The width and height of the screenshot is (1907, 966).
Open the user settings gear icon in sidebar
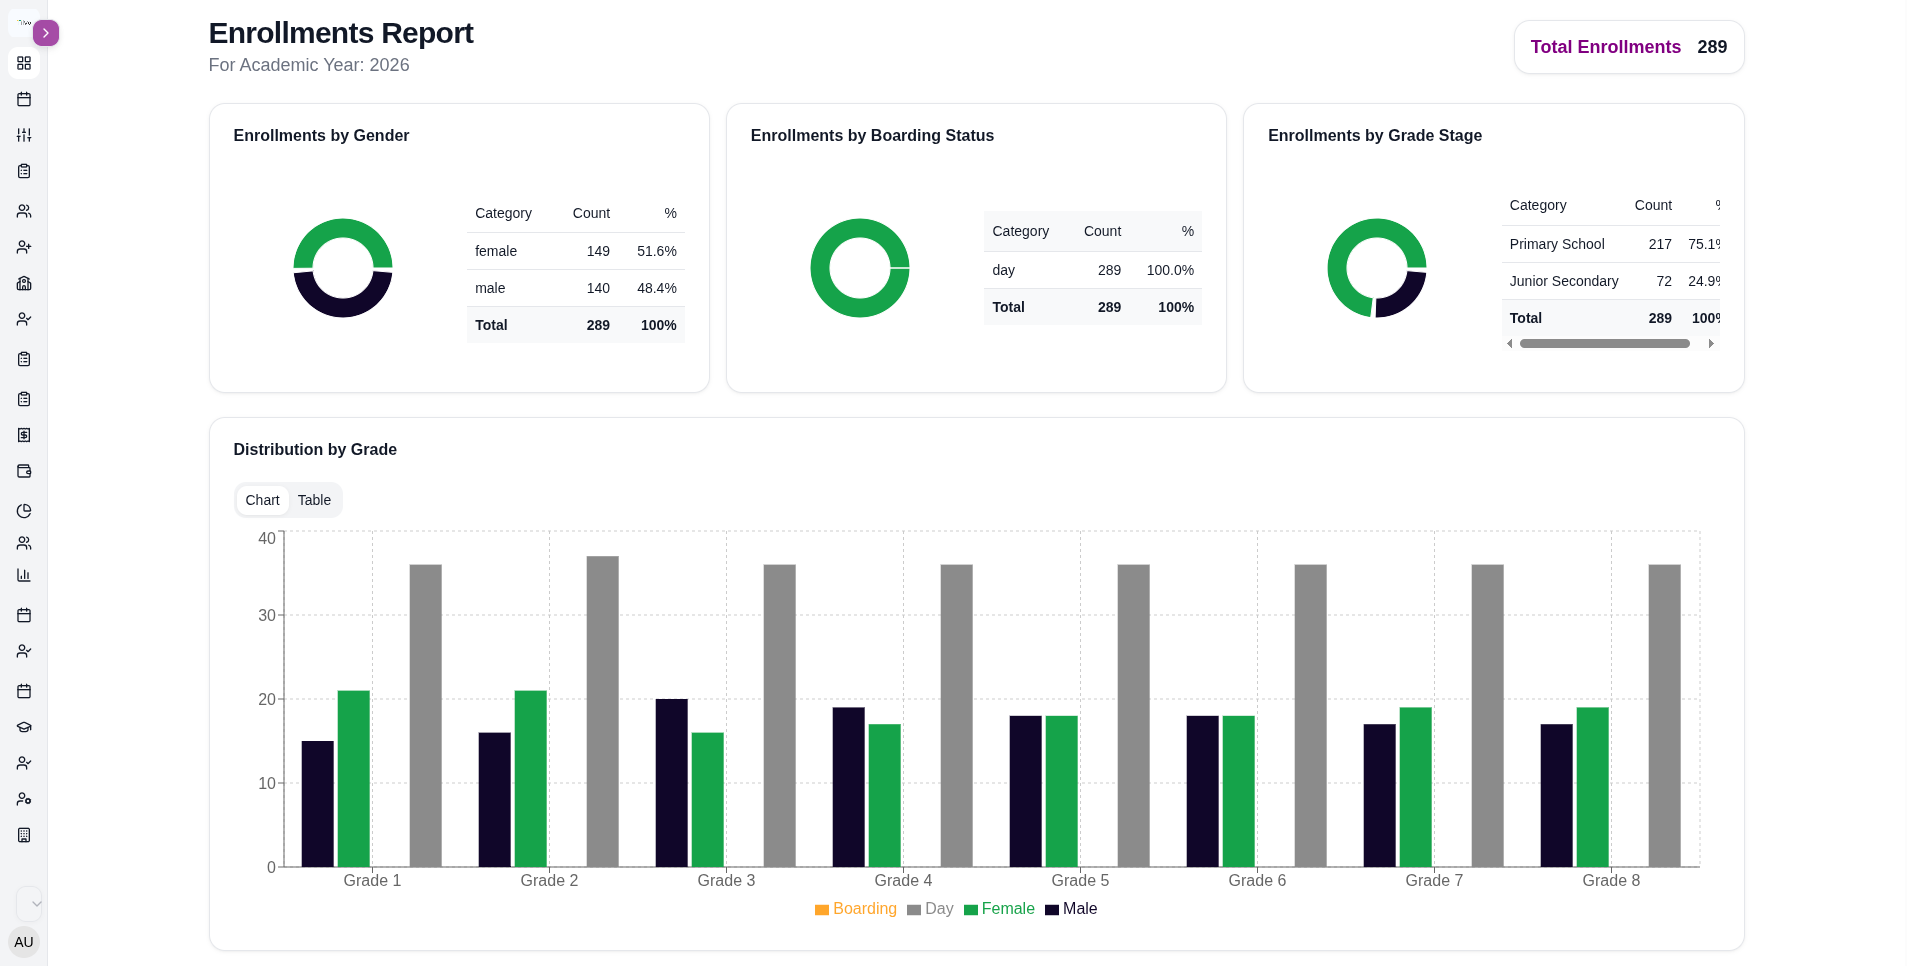pos(24,799)
